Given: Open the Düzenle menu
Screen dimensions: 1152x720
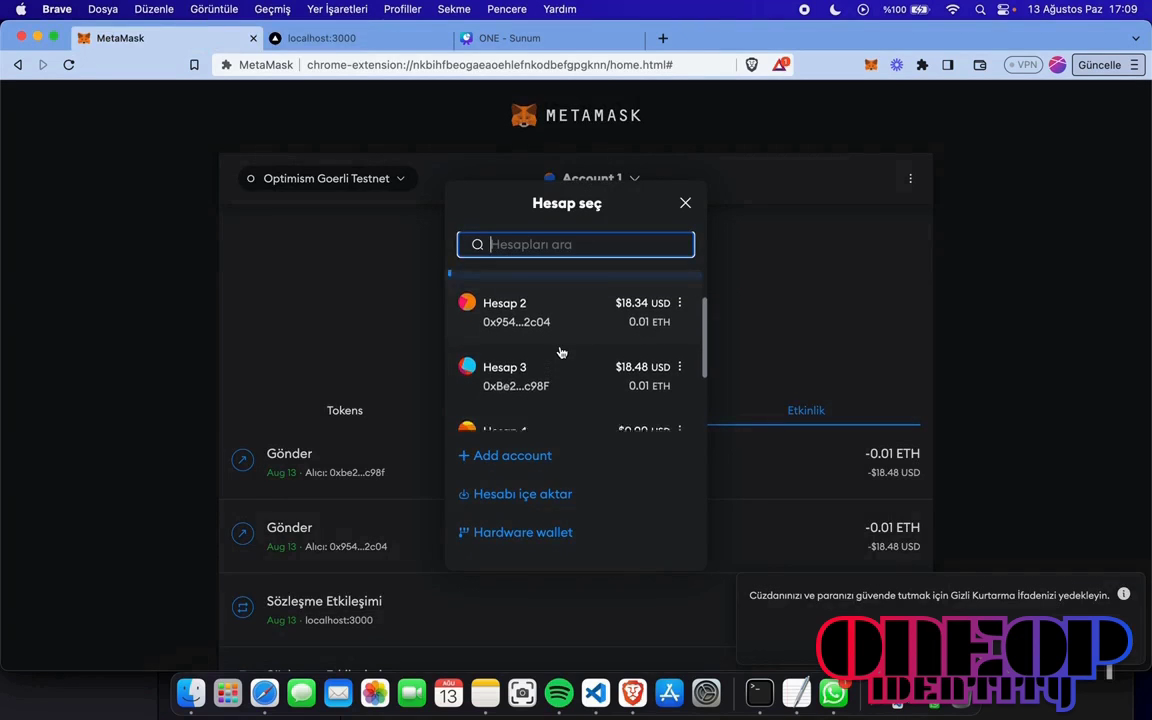Looking at the screenshot, I should click(154, 10).
